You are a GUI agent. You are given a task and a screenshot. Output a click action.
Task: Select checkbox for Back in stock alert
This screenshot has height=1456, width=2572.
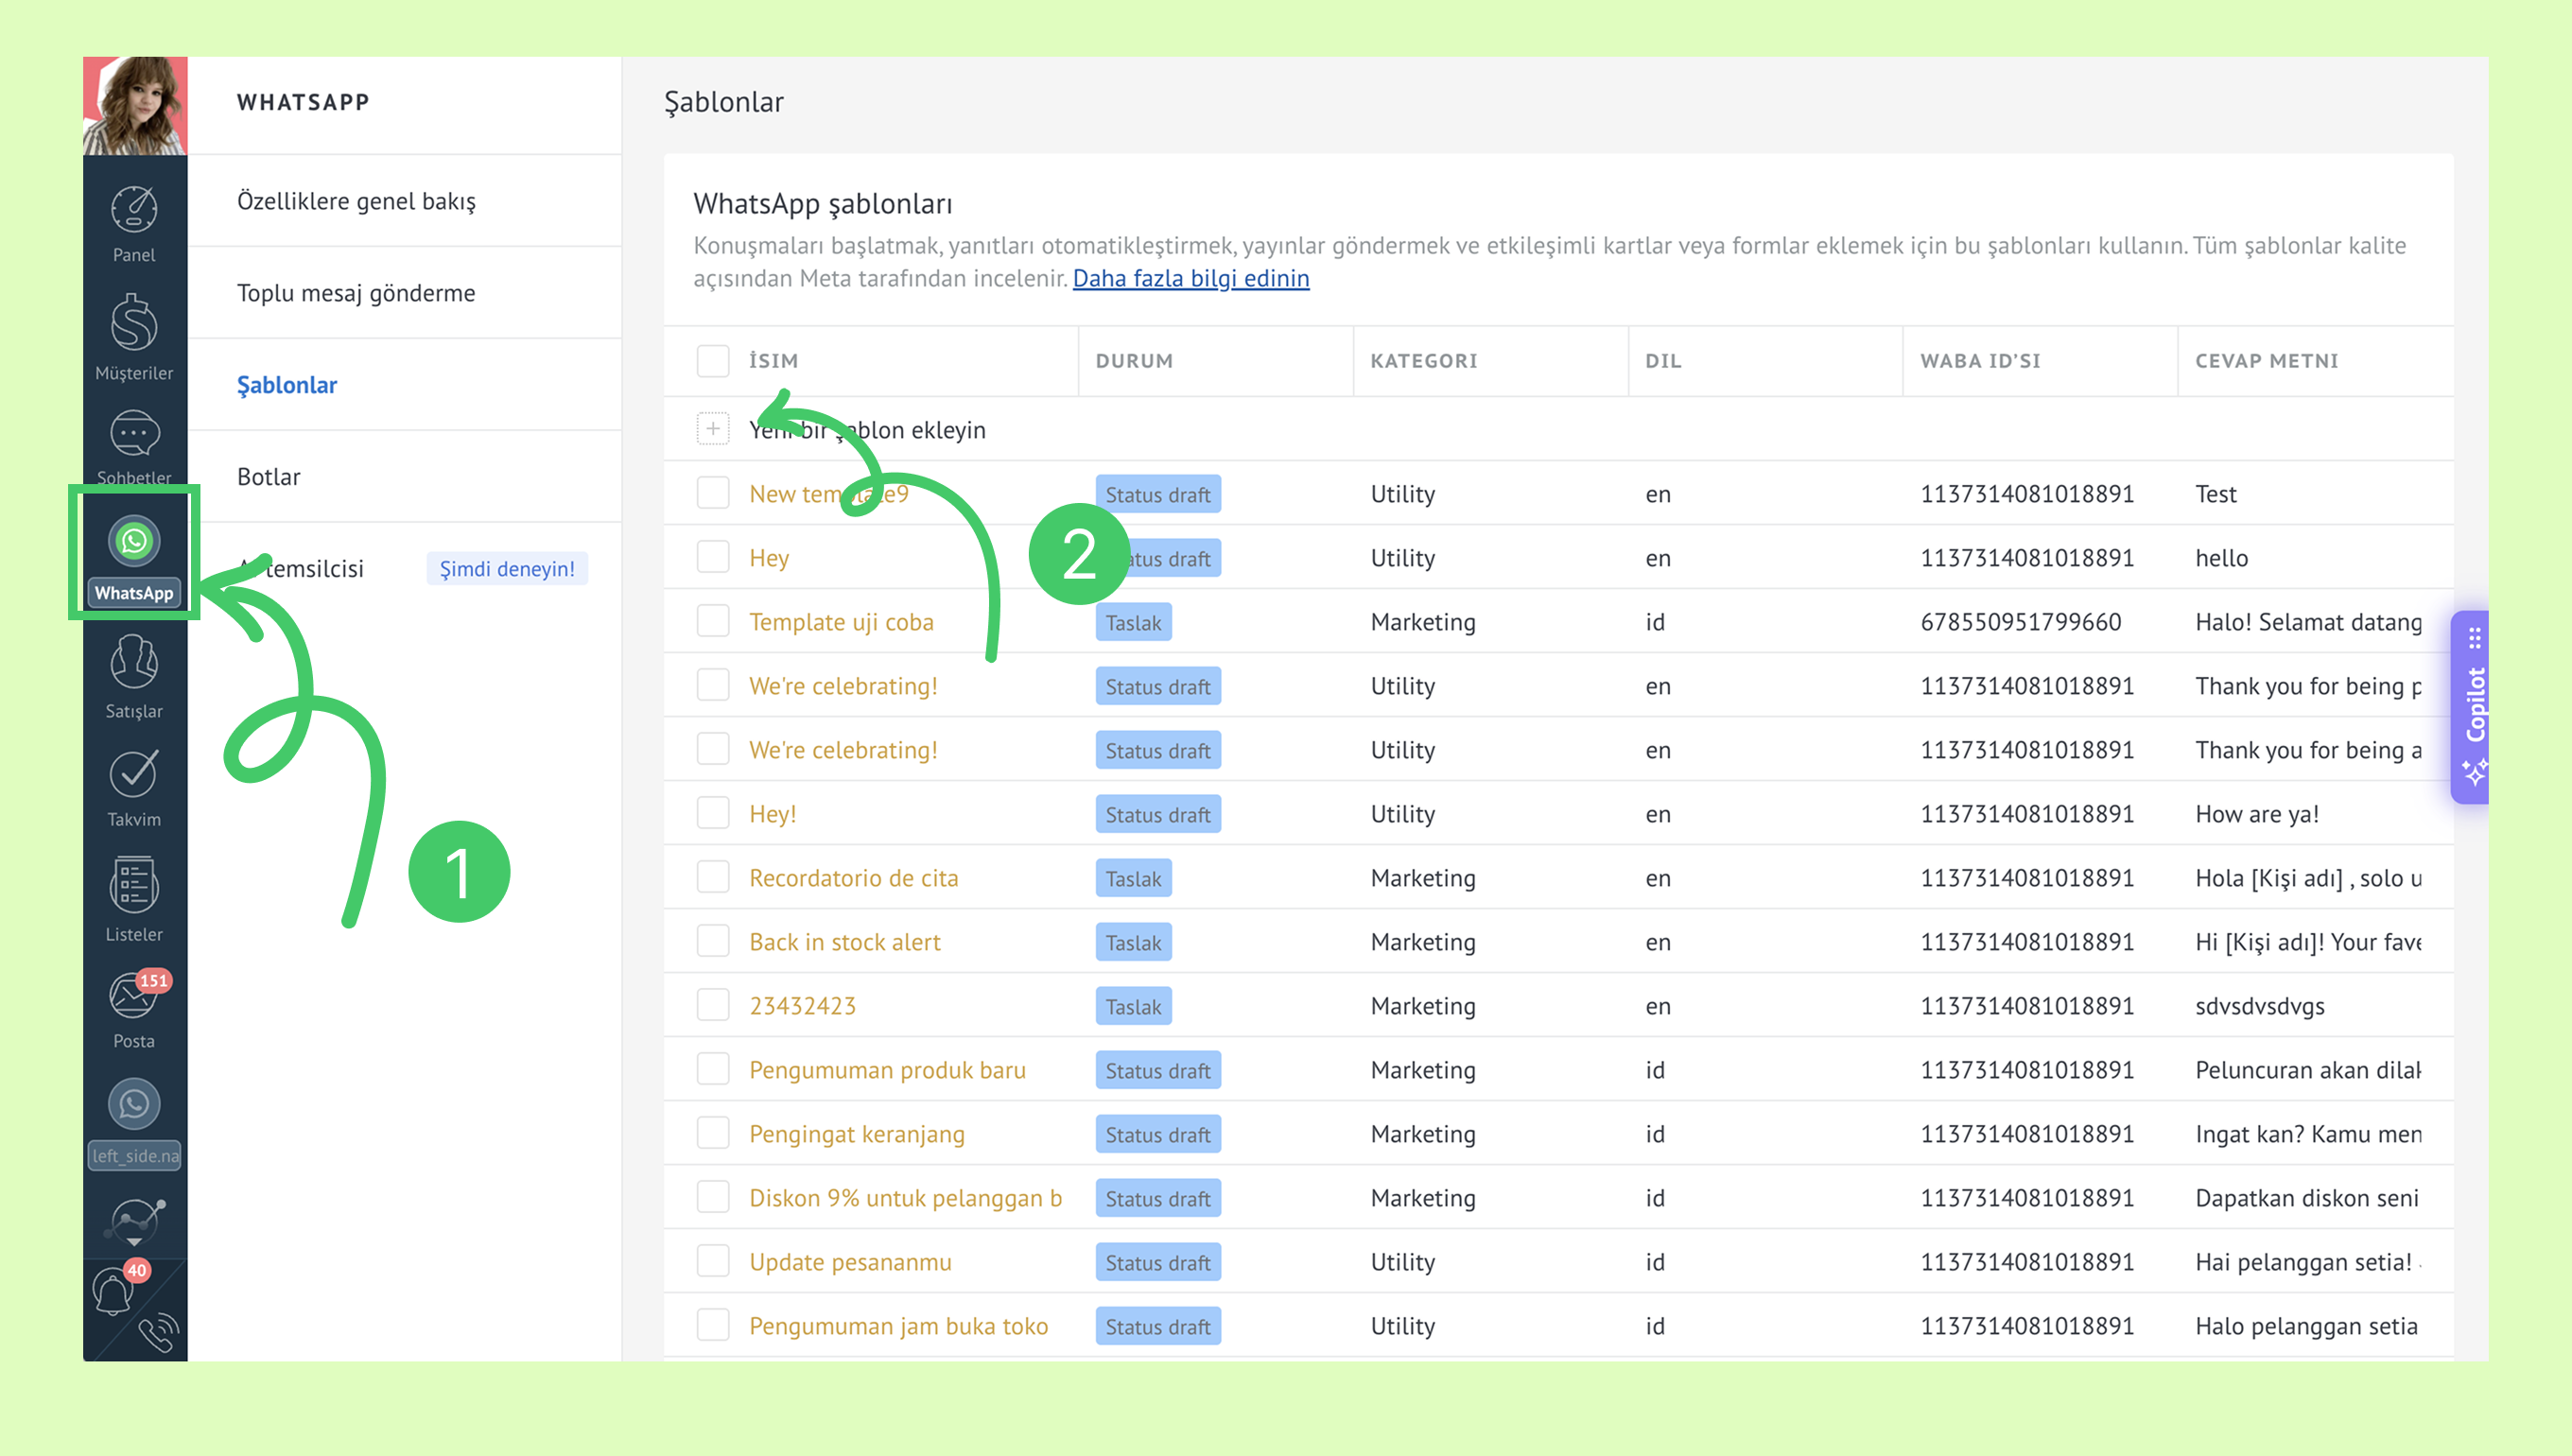713,941
